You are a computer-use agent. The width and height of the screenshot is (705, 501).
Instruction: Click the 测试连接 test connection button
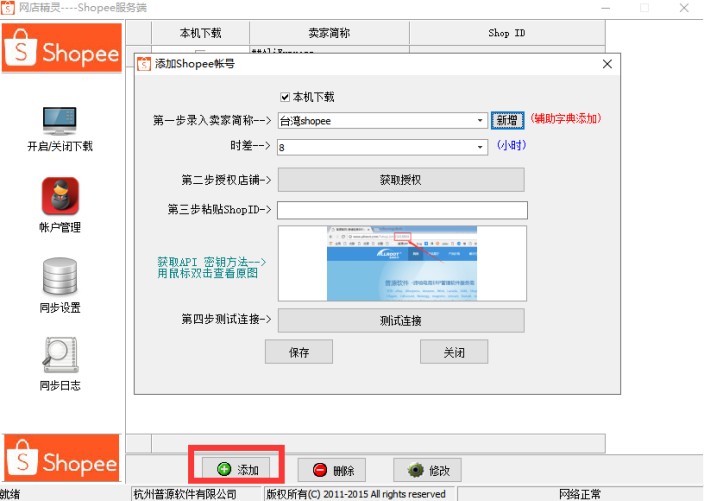coord(401,320)
